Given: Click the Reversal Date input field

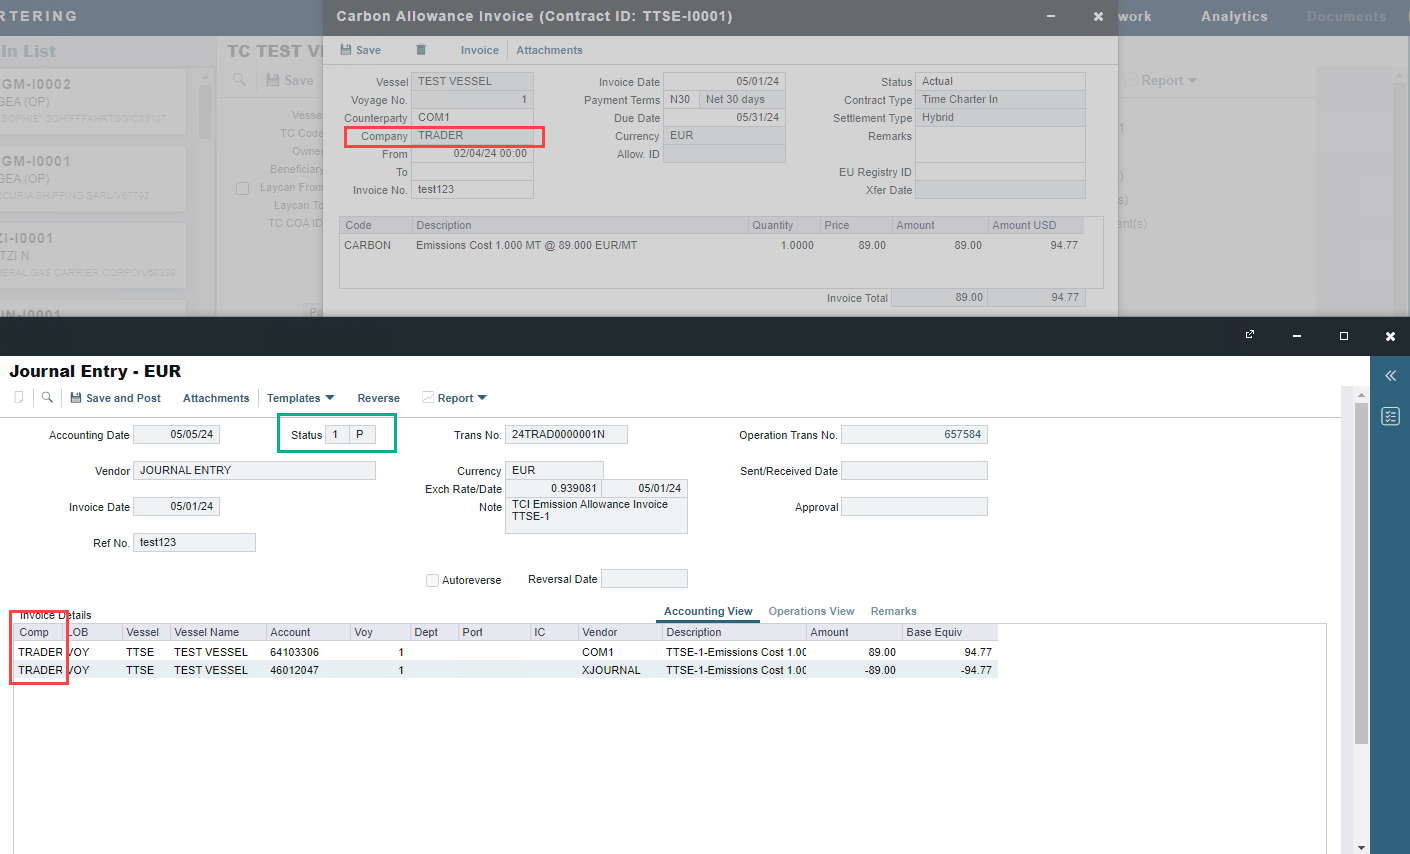Looking at the screenshot, I should (644, 579).
